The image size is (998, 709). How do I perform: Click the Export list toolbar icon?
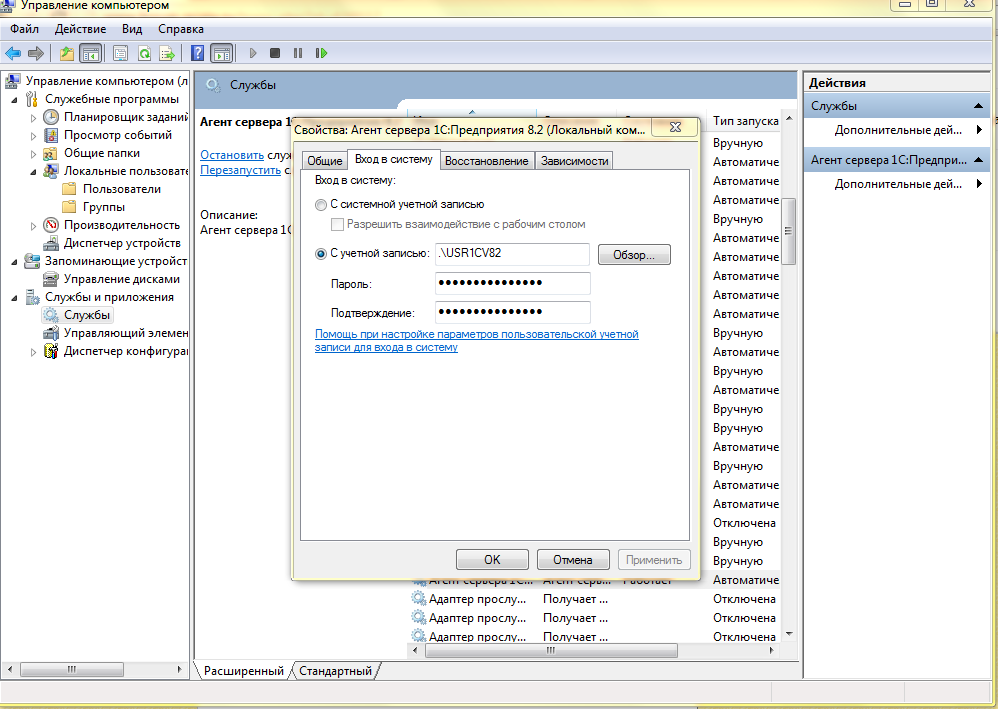click(x=167, y=53)
